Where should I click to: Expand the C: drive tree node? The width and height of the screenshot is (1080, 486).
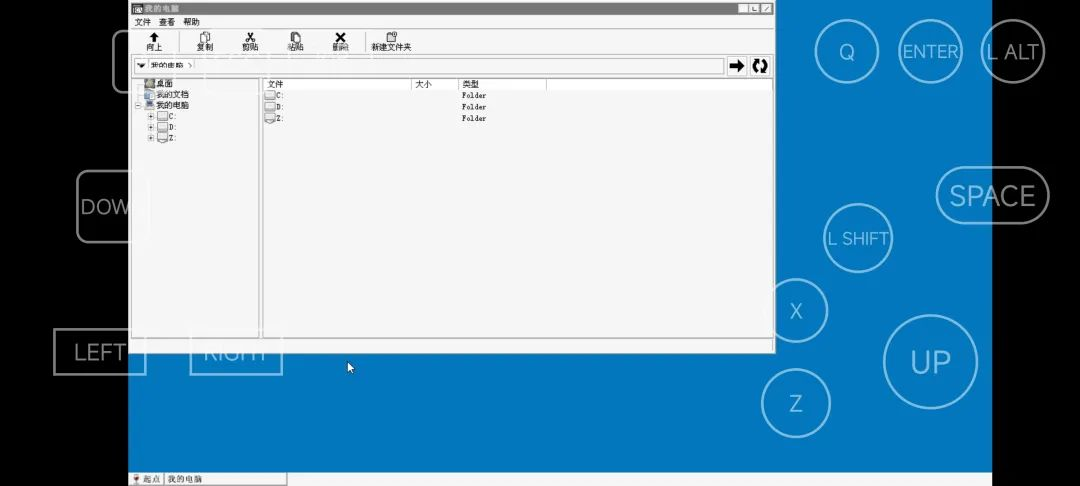[151, 116]
